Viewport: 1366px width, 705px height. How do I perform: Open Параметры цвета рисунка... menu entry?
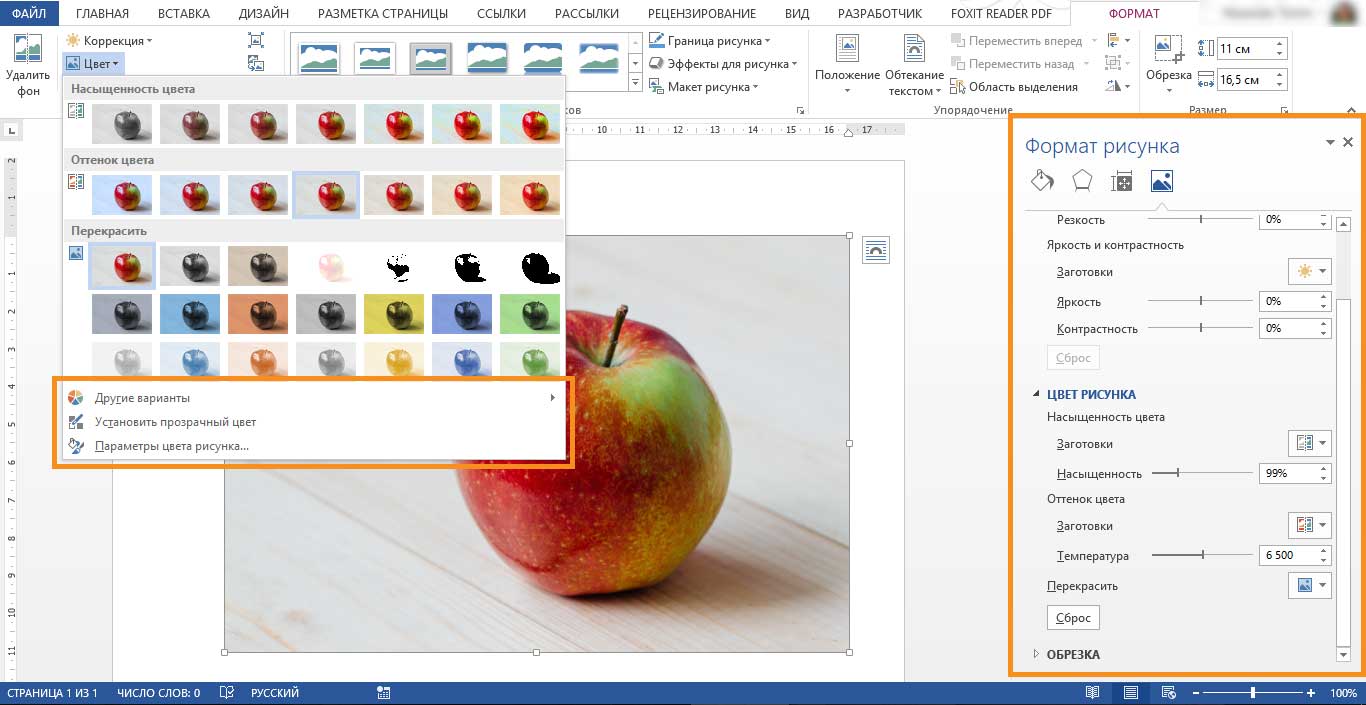(x=171, y=446)
